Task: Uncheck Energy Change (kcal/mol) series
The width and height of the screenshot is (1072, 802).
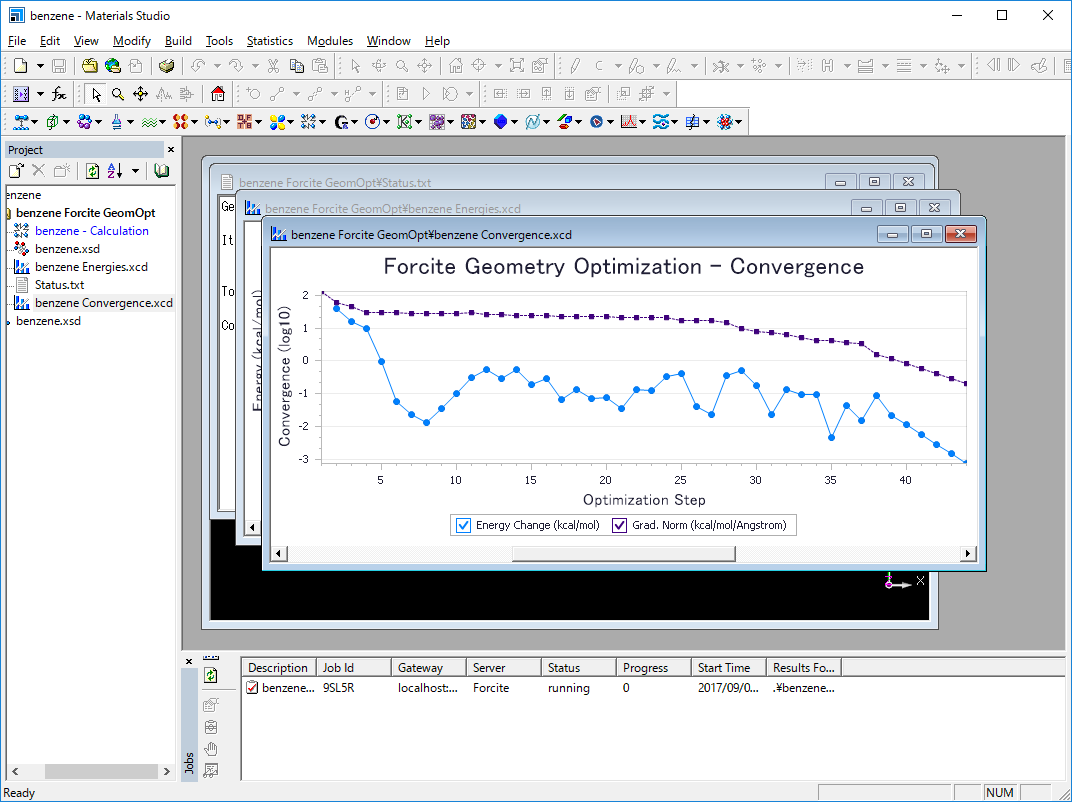Action: click(463, 525)
